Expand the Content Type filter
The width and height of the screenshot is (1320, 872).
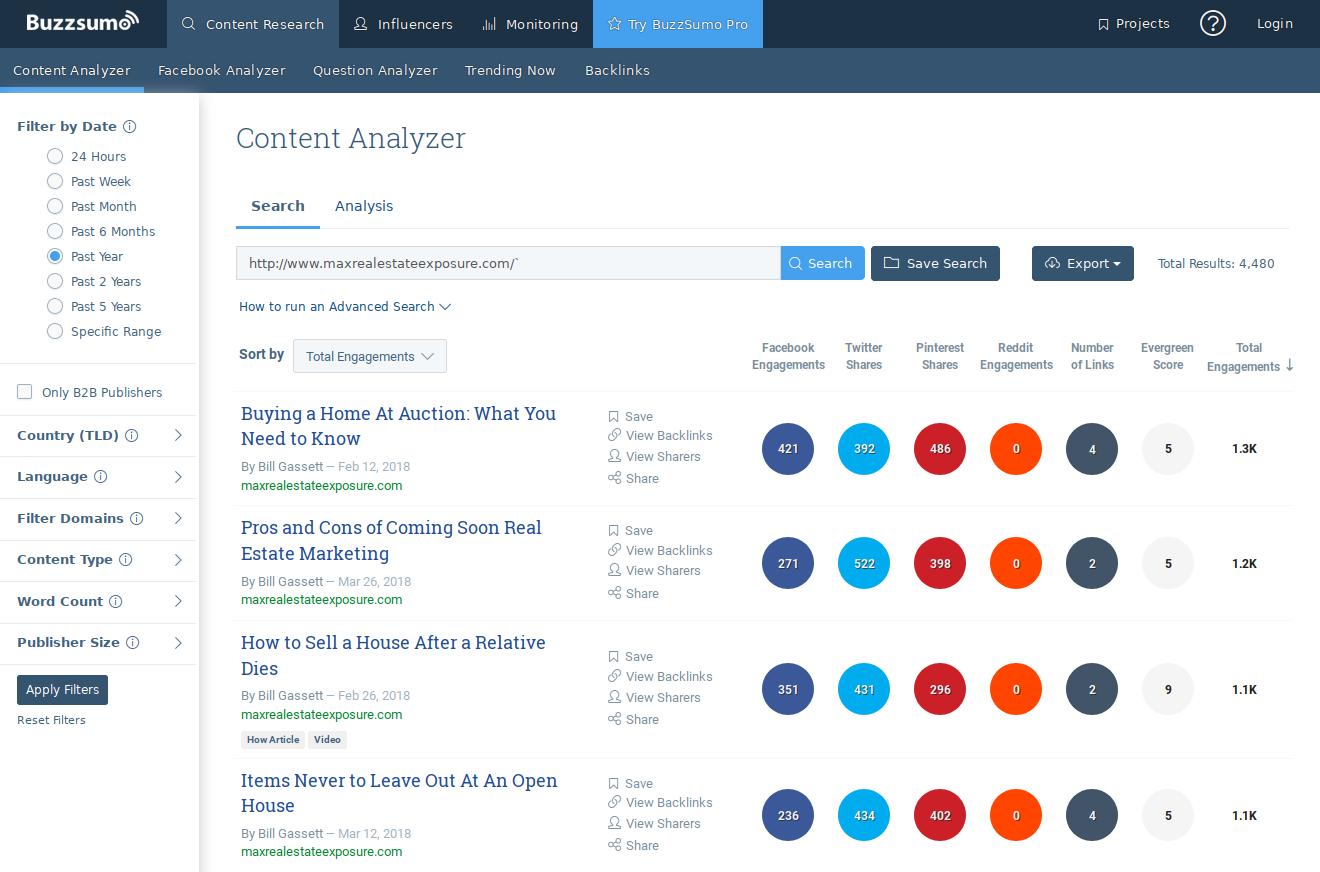(178, 560)
